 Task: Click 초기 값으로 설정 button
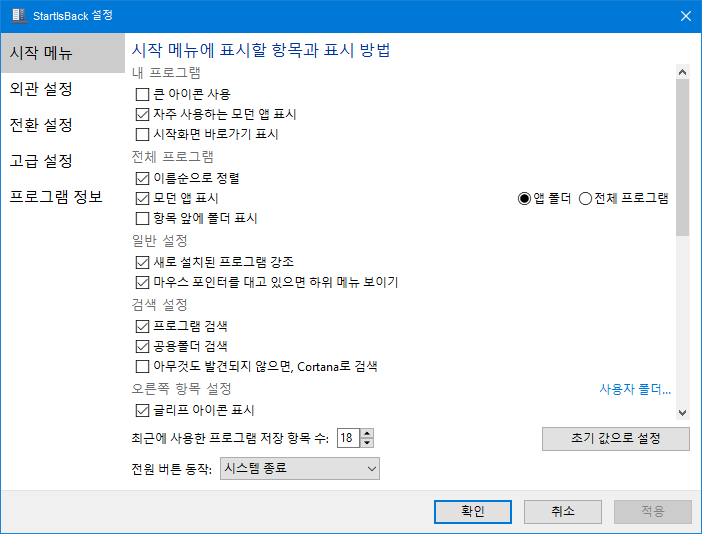616,439
